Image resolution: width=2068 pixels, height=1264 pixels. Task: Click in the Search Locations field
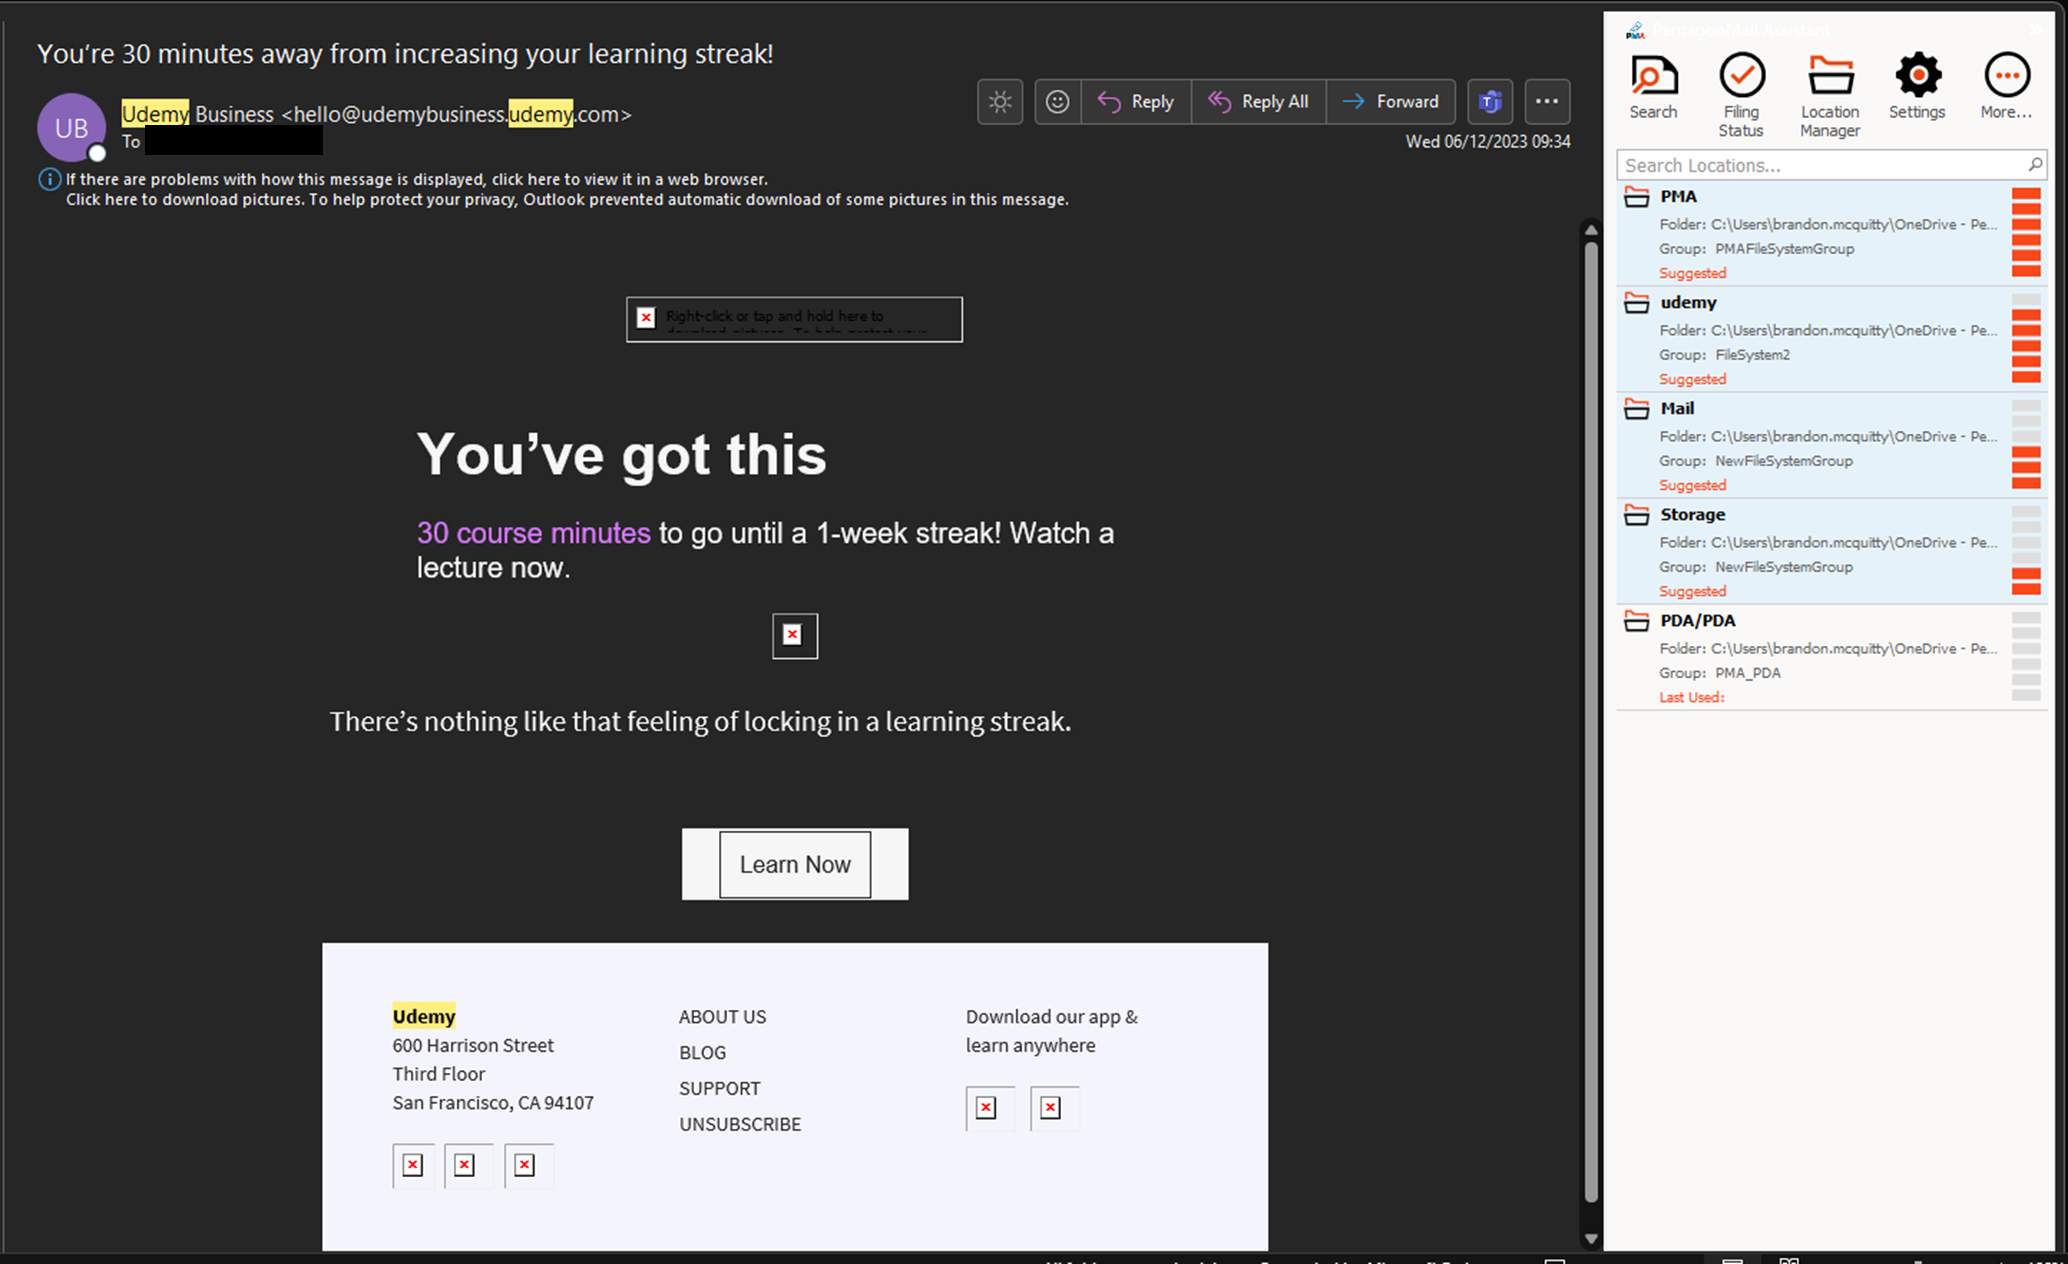[x=1820, y=165]
